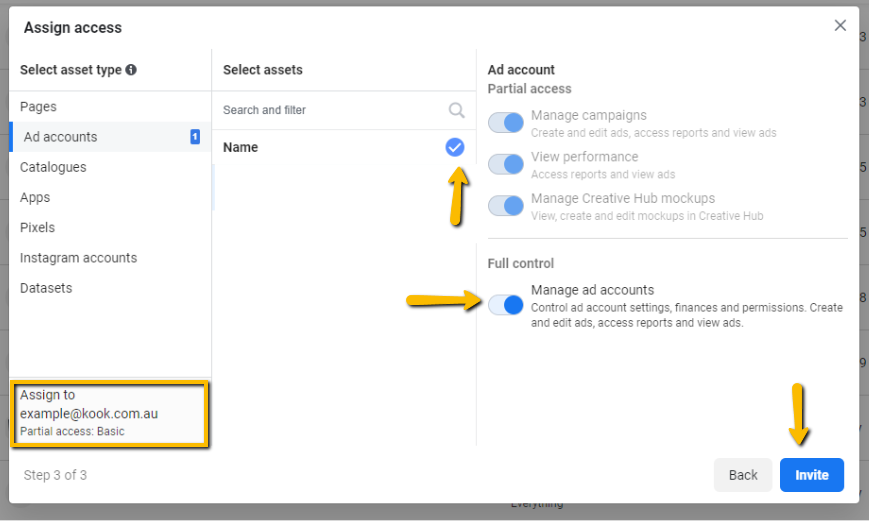
Task: Toggle Manage campaigns switch
Action: point(505,122)
